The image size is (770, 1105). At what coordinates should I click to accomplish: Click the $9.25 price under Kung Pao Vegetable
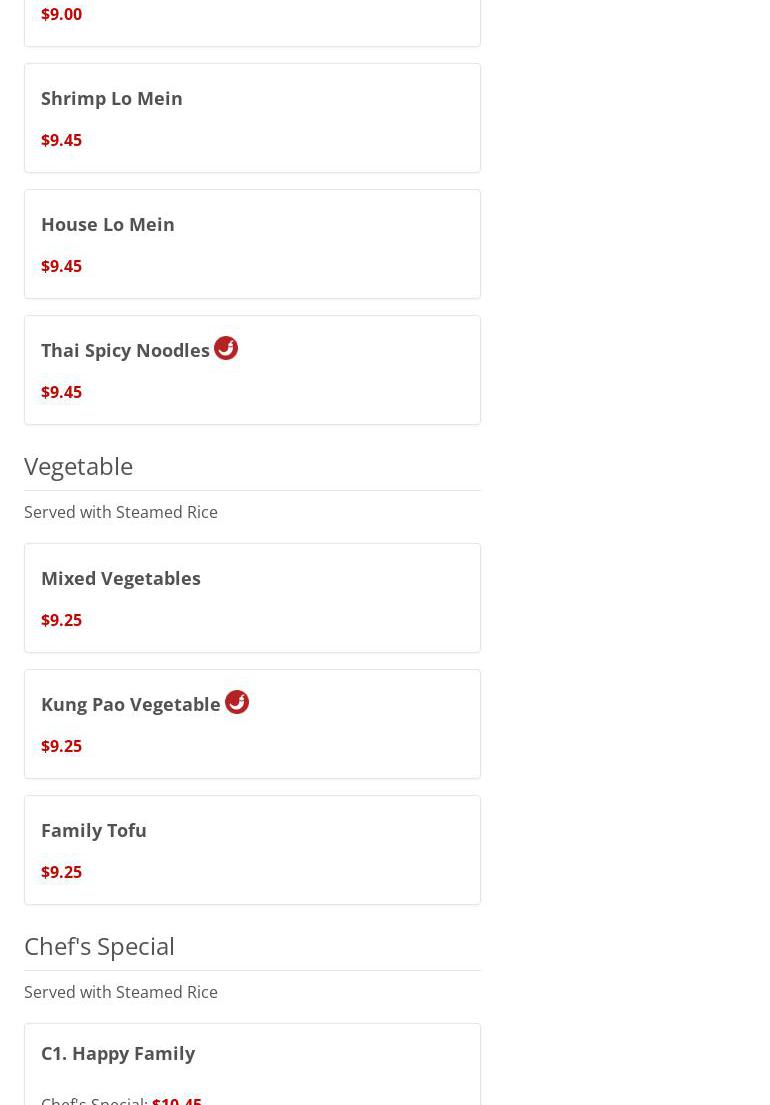point(61,746)
